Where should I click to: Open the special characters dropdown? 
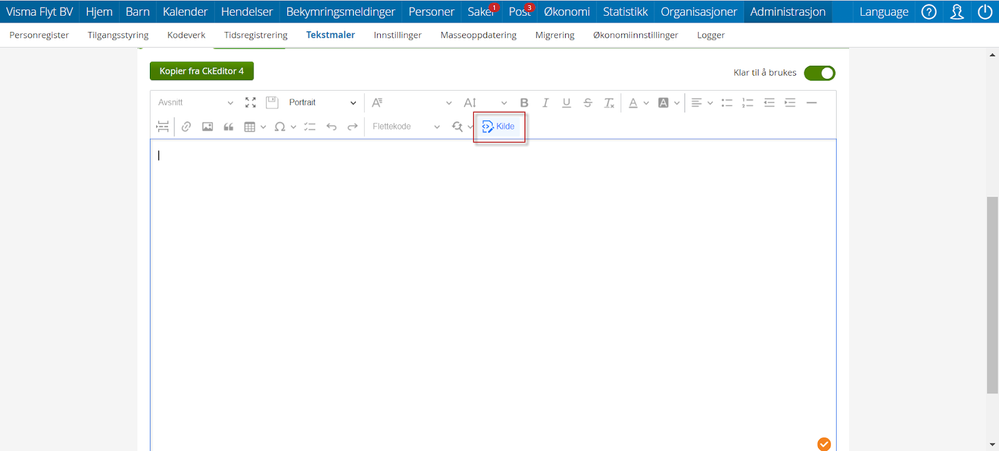point(285,126)
